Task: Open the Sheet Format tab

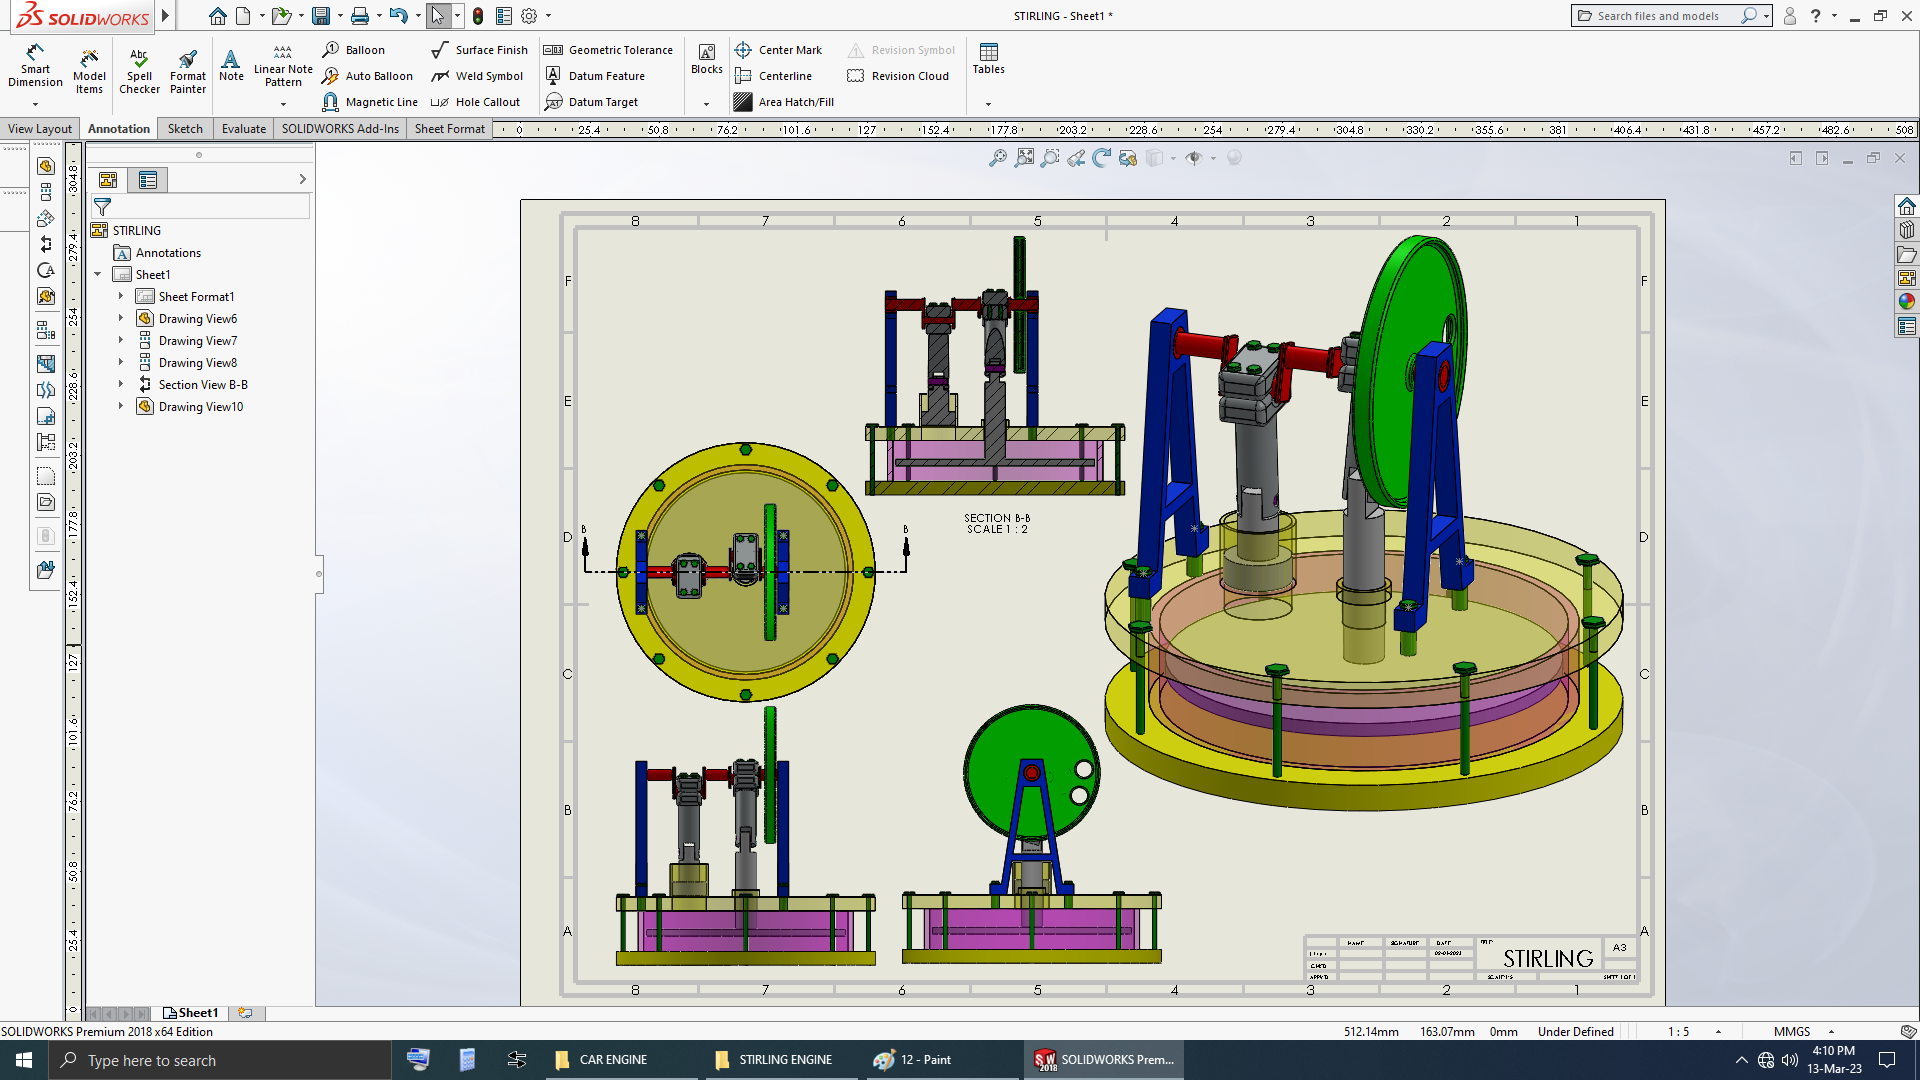Action: [x=449, y=129]
